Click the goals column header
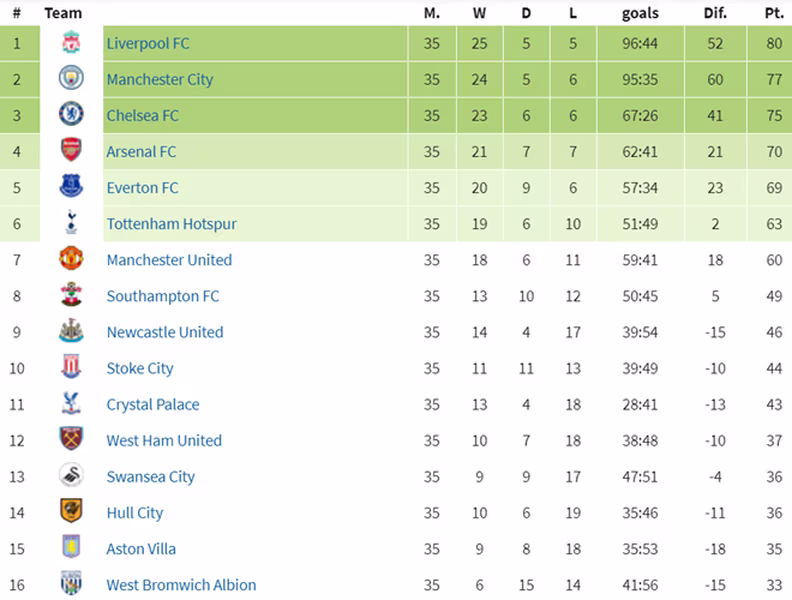This screenshot has height=600, width=792. pyautogui.click(x=640, y=14)
